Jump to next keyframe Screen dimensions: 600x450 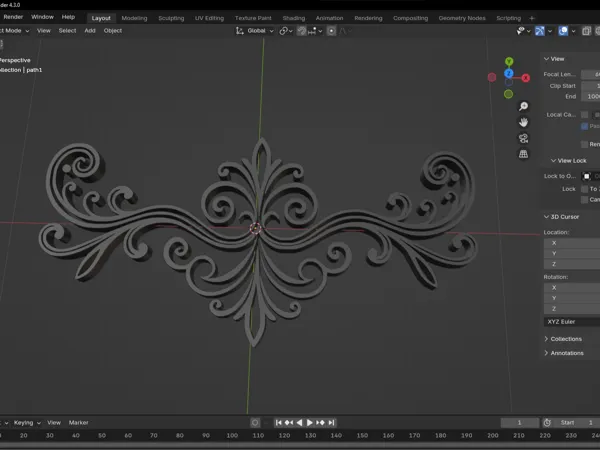(320, 422)
